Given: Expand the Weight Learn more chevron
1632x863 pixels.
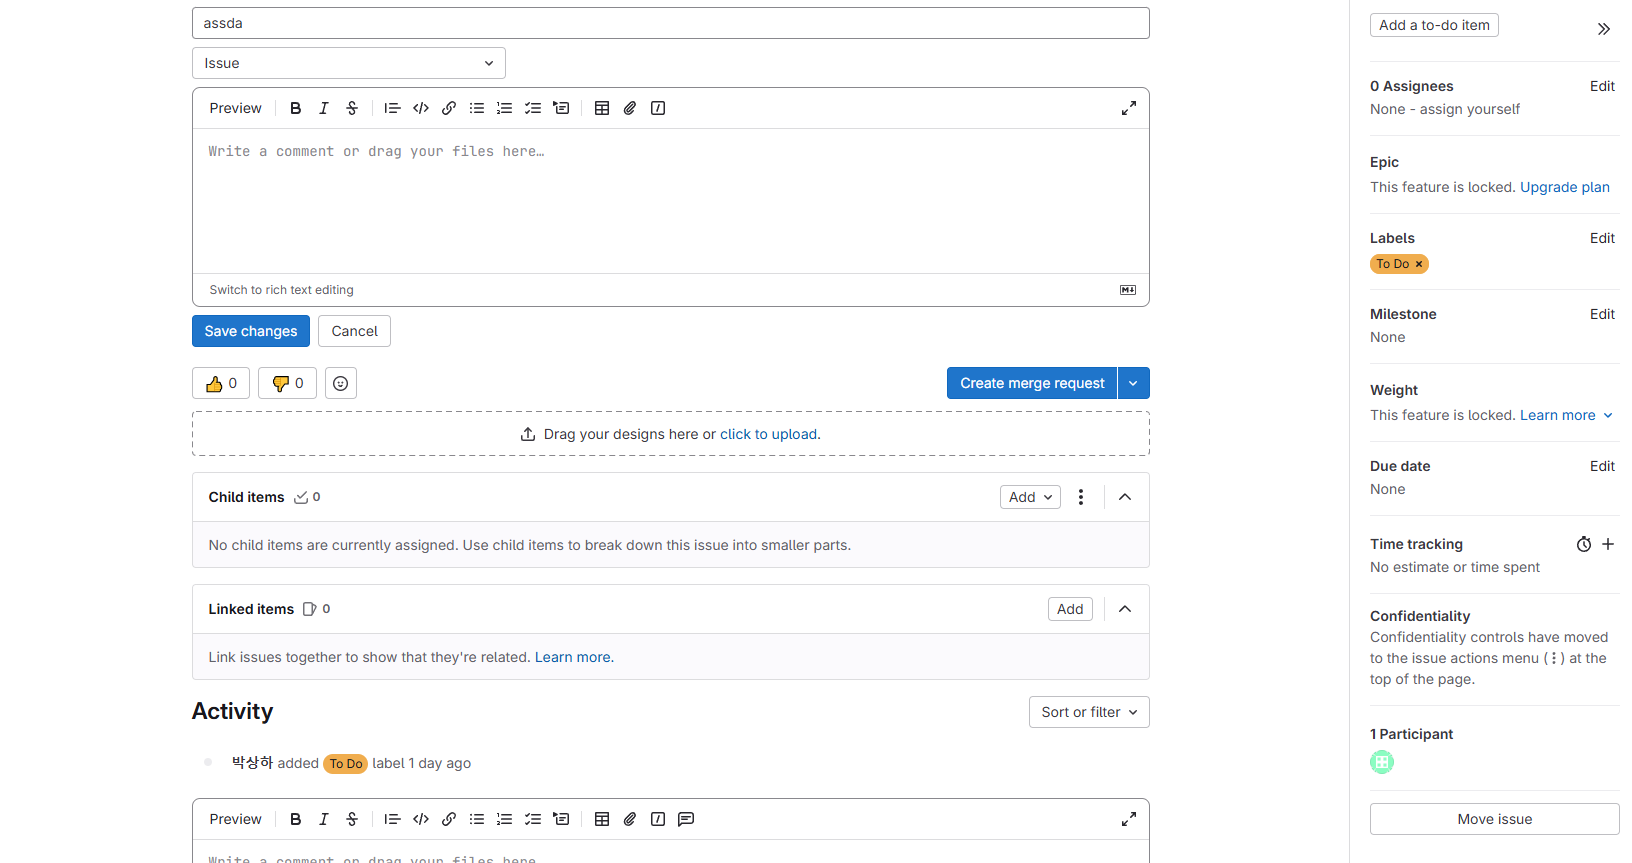Looking at the screenshot, I should point(1608,415).
